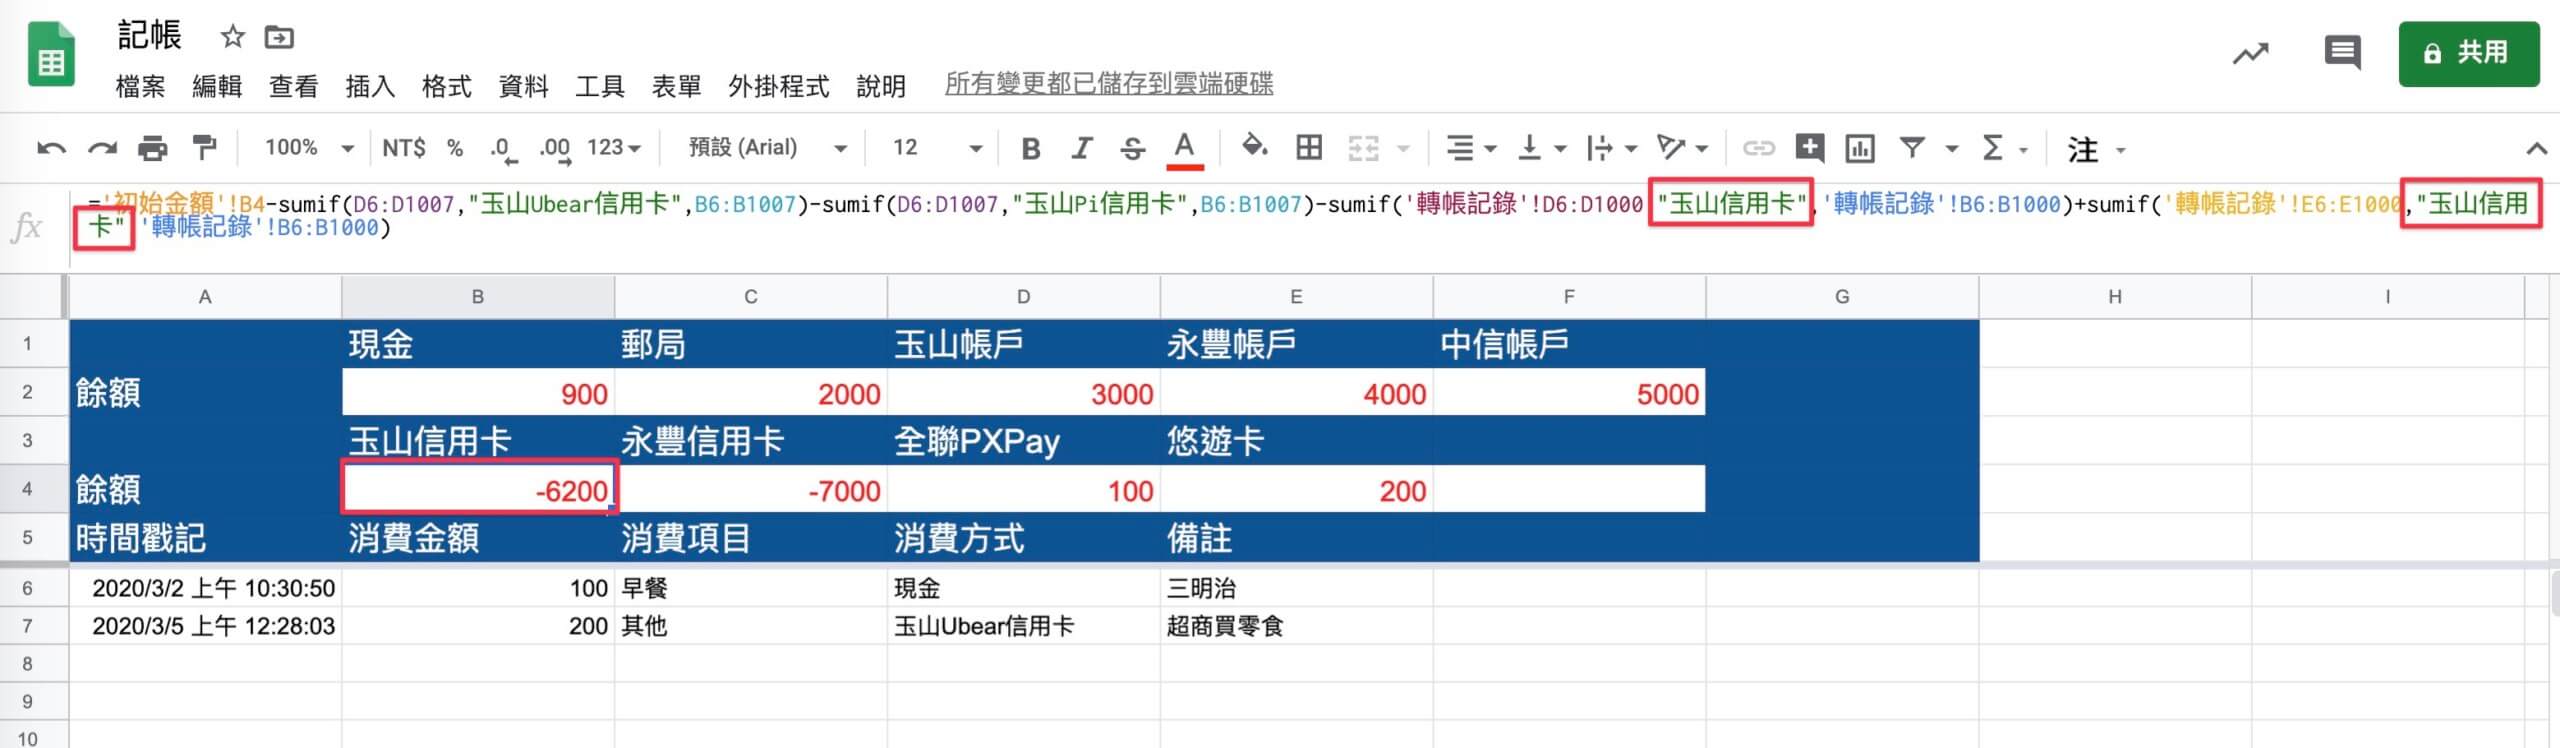This screenshot has height=748, width=2560.
Task: Collapse the toolbar with the chevron
Action: [x=2536, y=149]
